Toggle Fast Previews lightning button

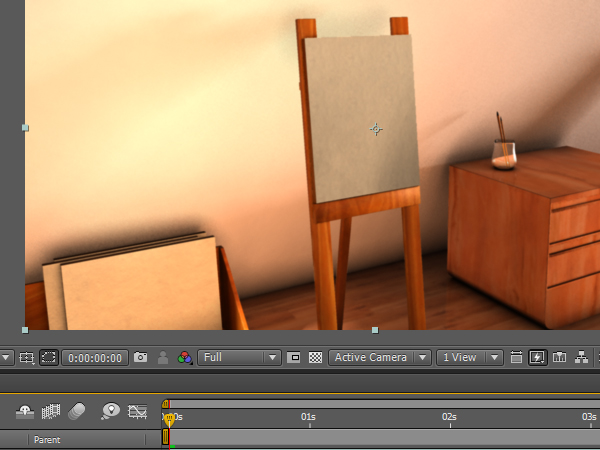point(538,357)
